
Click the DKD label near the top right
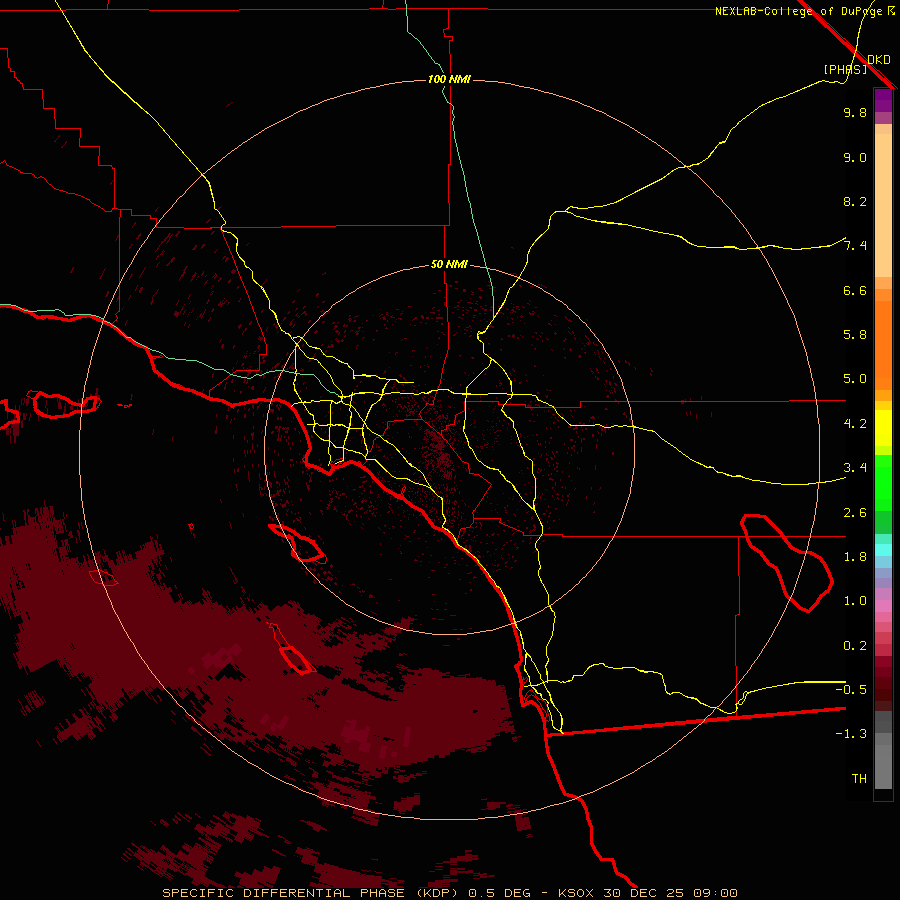[x=879, y=60]
